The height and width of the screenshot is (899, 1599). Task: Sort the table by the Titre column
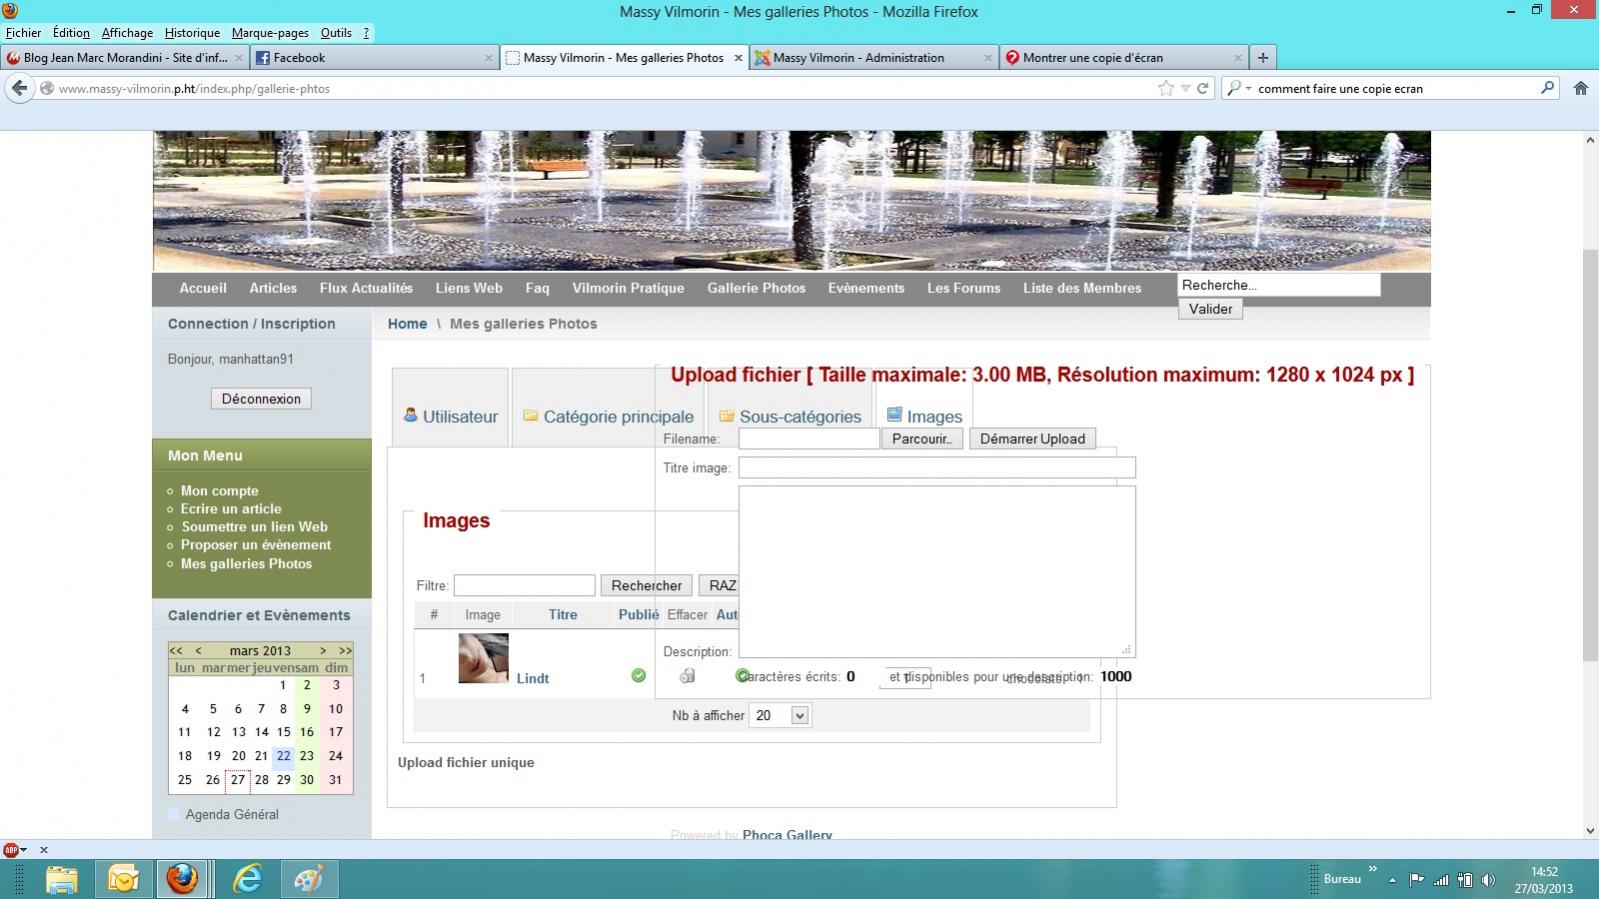pos(563,615)
